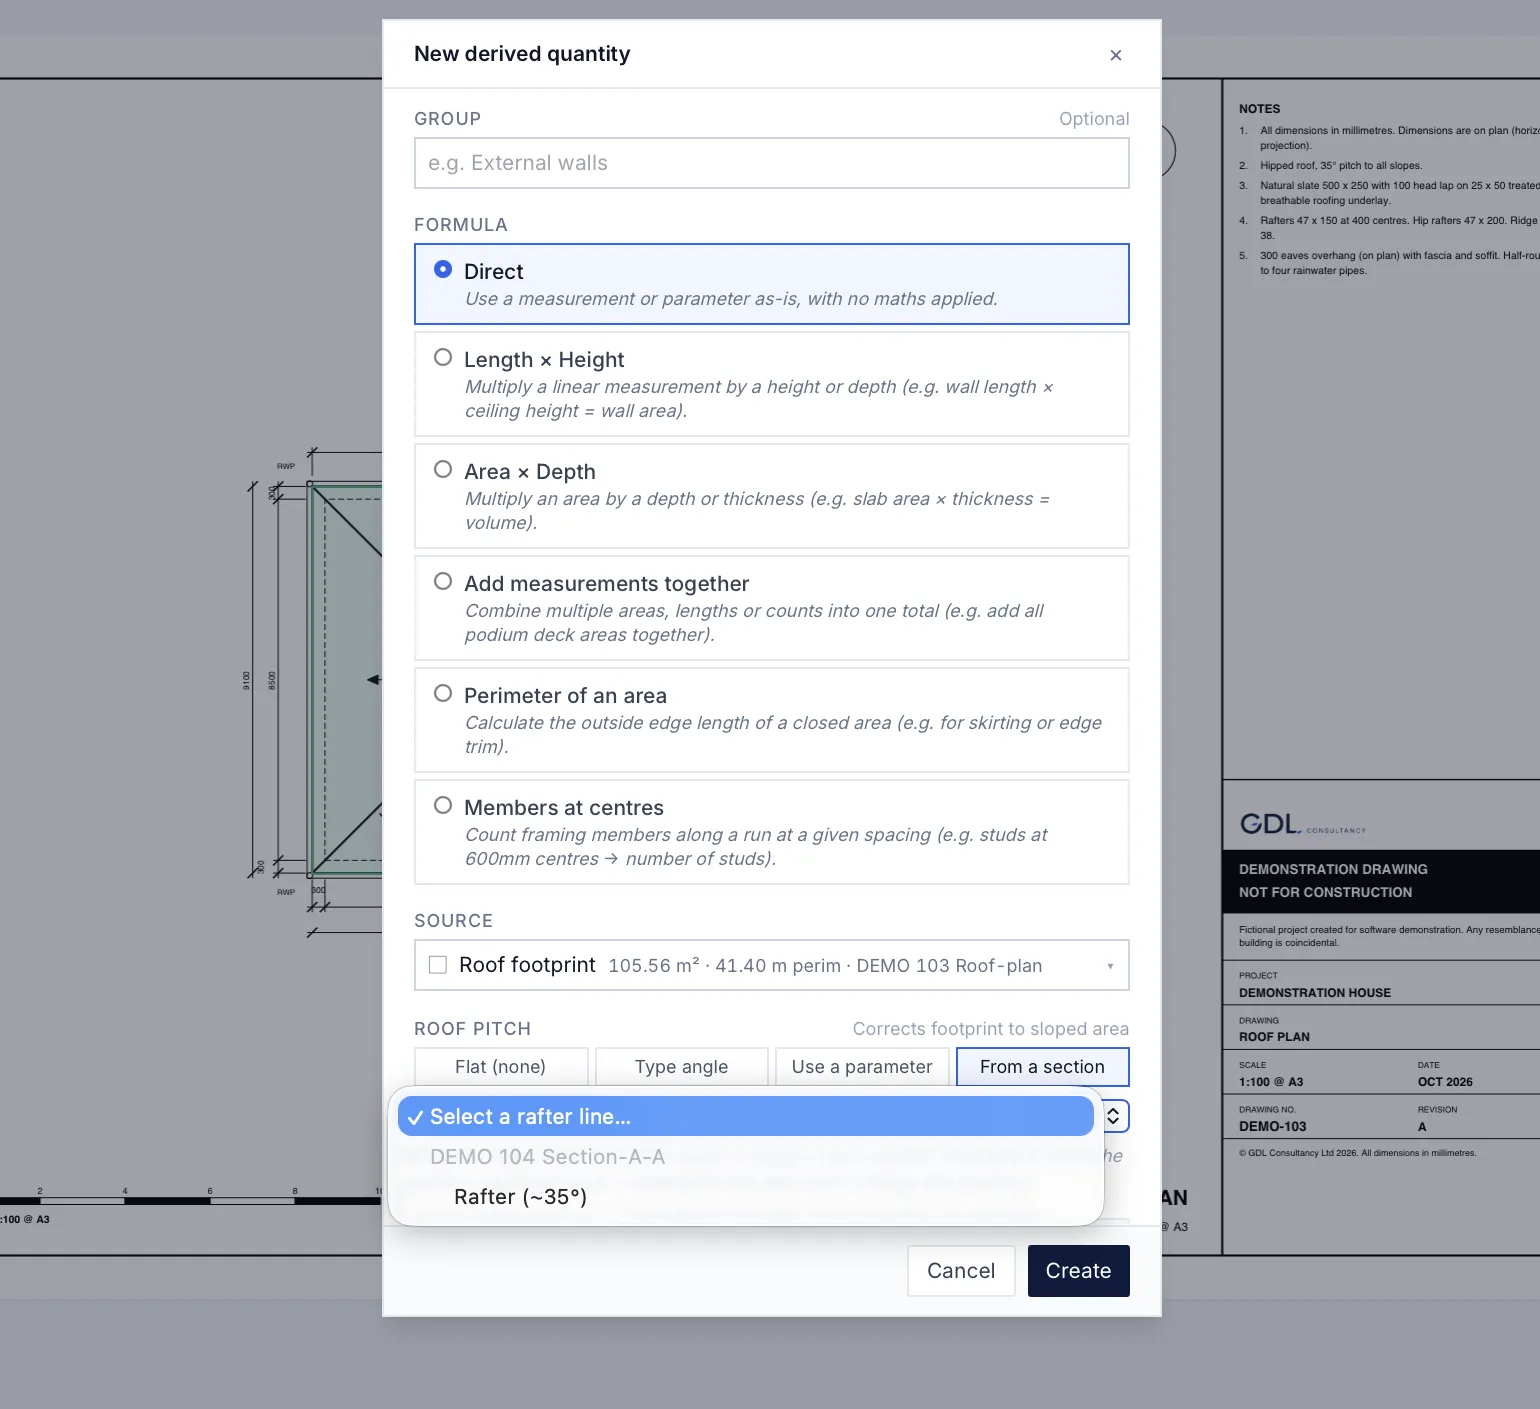Click the Create button
The height and width of the screenshot is (1409, 1540).
coord(1078,1271)
